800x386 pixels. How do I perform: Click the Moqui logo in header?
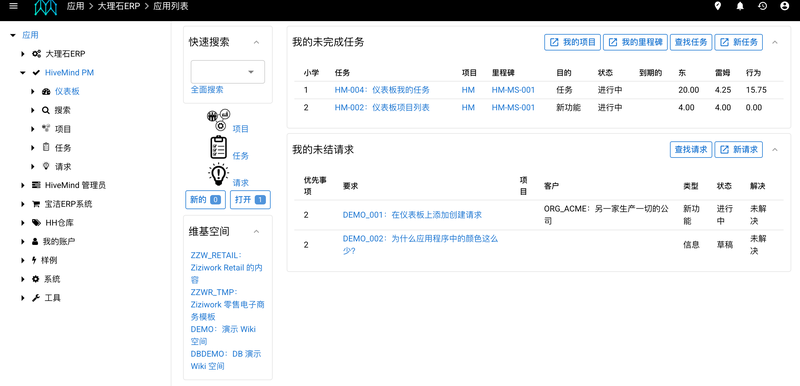45,7
